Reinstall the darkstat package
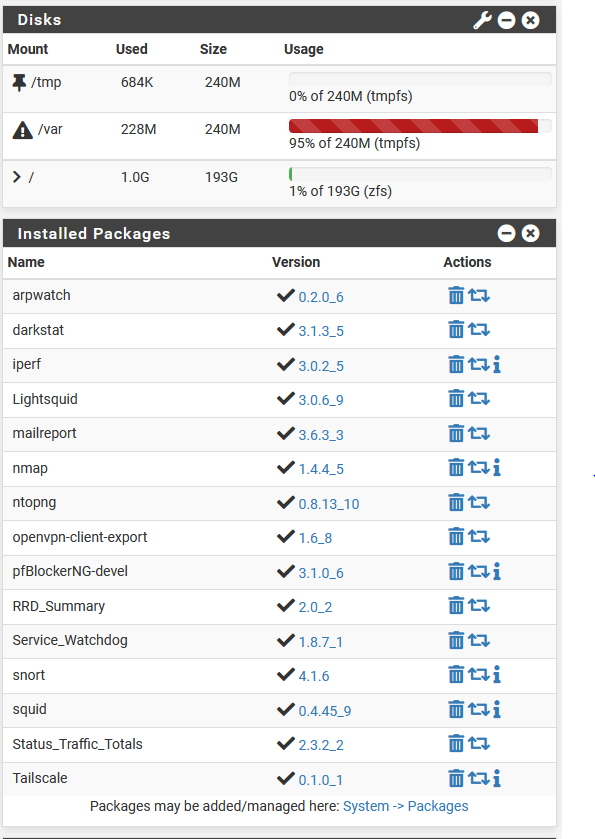The height and width of the screenshot is (839, 595). pos(479,330)
